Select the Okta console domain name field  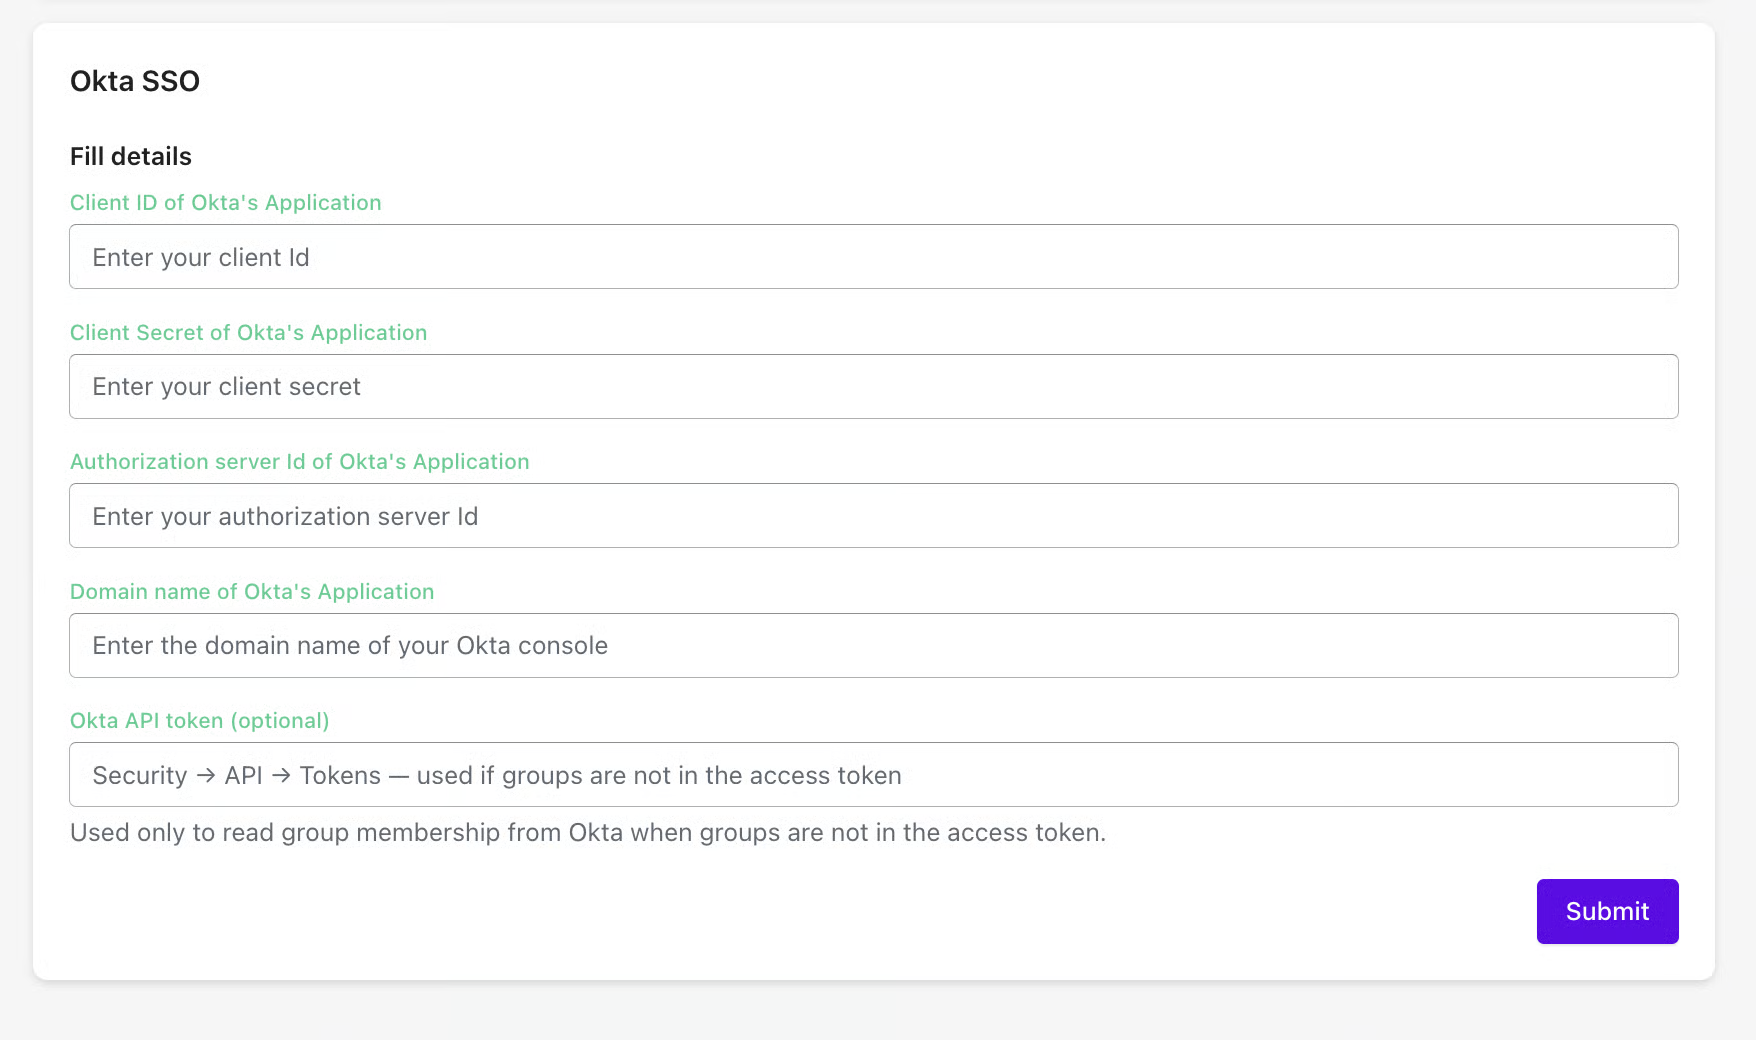point(873,646)
